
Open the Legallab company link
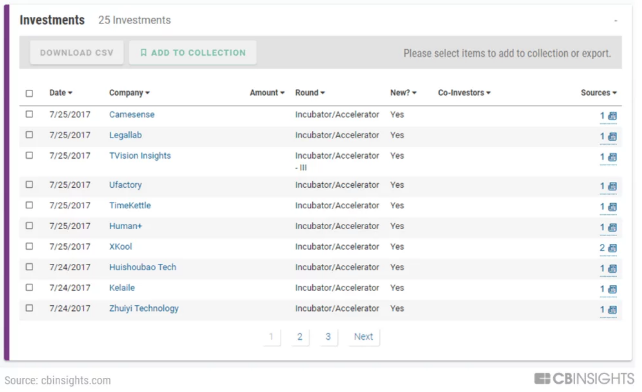point(125,135)
